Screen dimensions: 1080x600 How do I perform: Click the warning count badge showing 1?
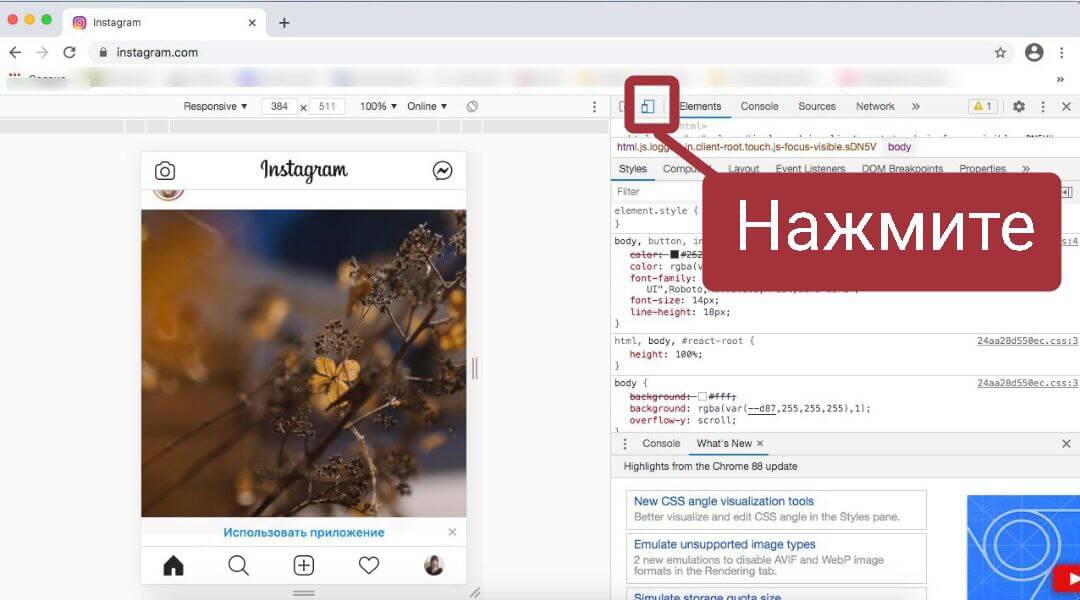coord(982,106)
